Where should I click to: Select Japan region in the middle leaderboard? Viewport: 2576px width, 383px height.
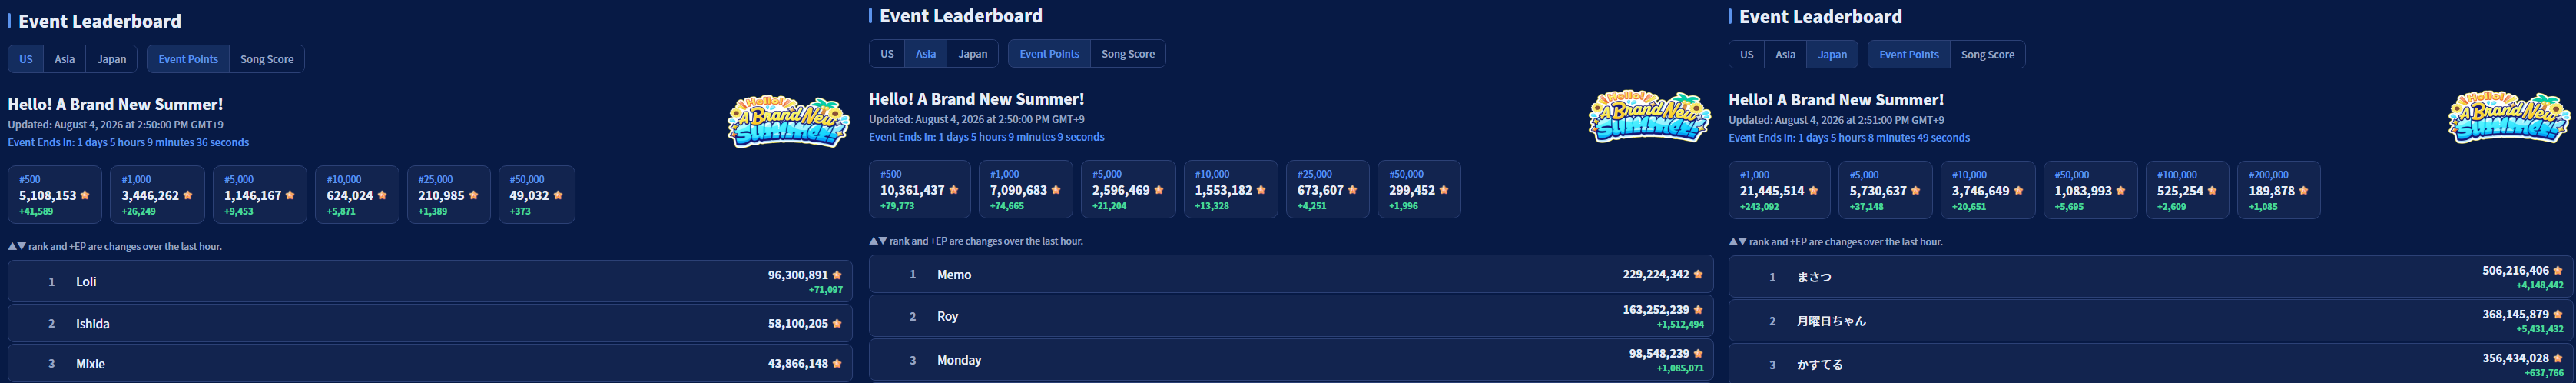click(973, 54)
